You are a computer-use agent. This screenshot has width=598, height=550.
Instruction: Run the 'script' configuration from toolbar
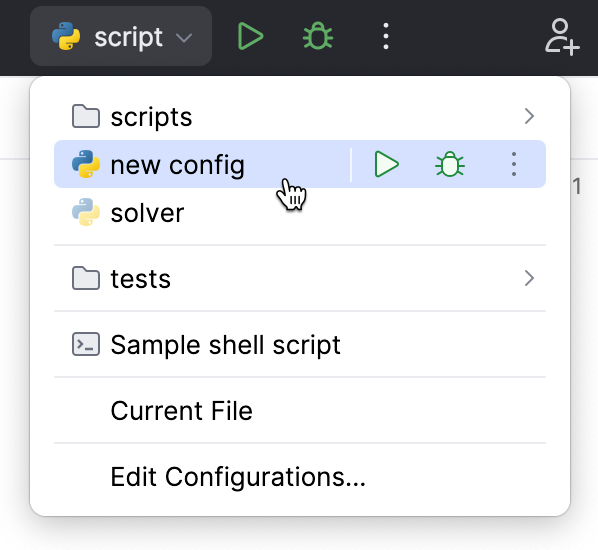250,37
